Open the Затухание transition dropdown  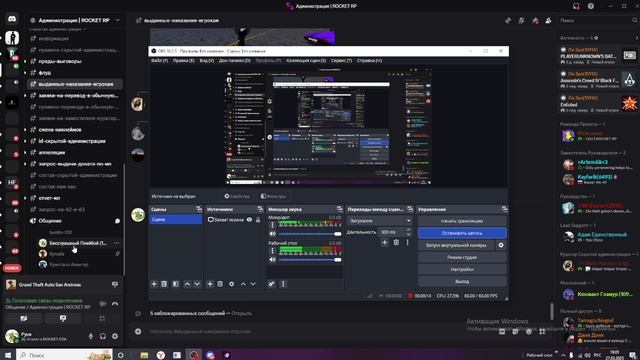[380, 221]
